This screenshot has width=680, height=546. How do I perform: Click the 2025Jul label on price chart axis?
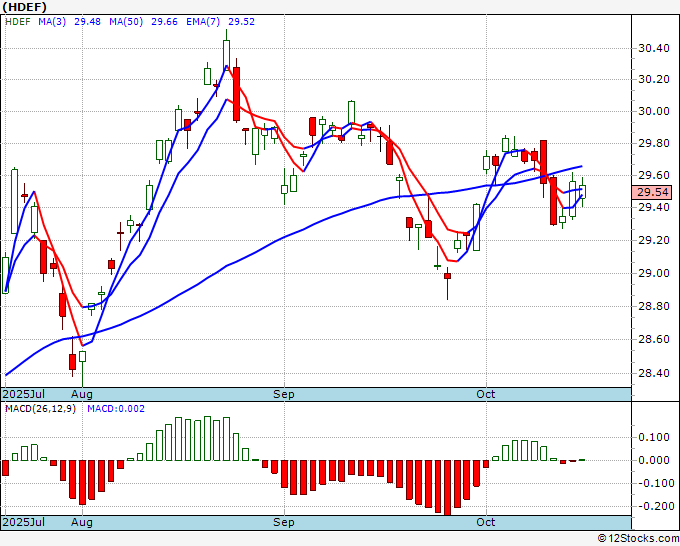point(24,394)
